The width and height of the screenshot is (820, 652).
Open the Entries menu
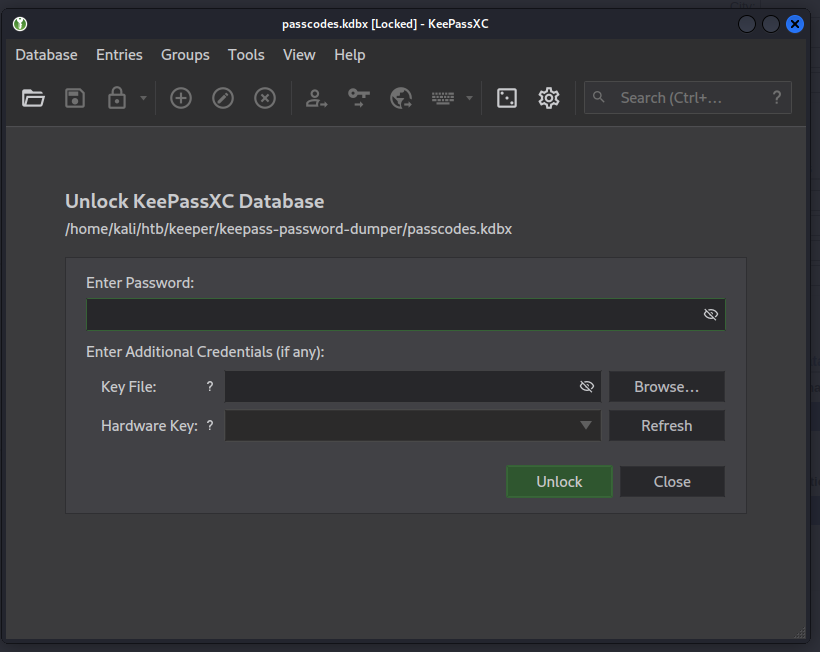(x=119, y=55)
